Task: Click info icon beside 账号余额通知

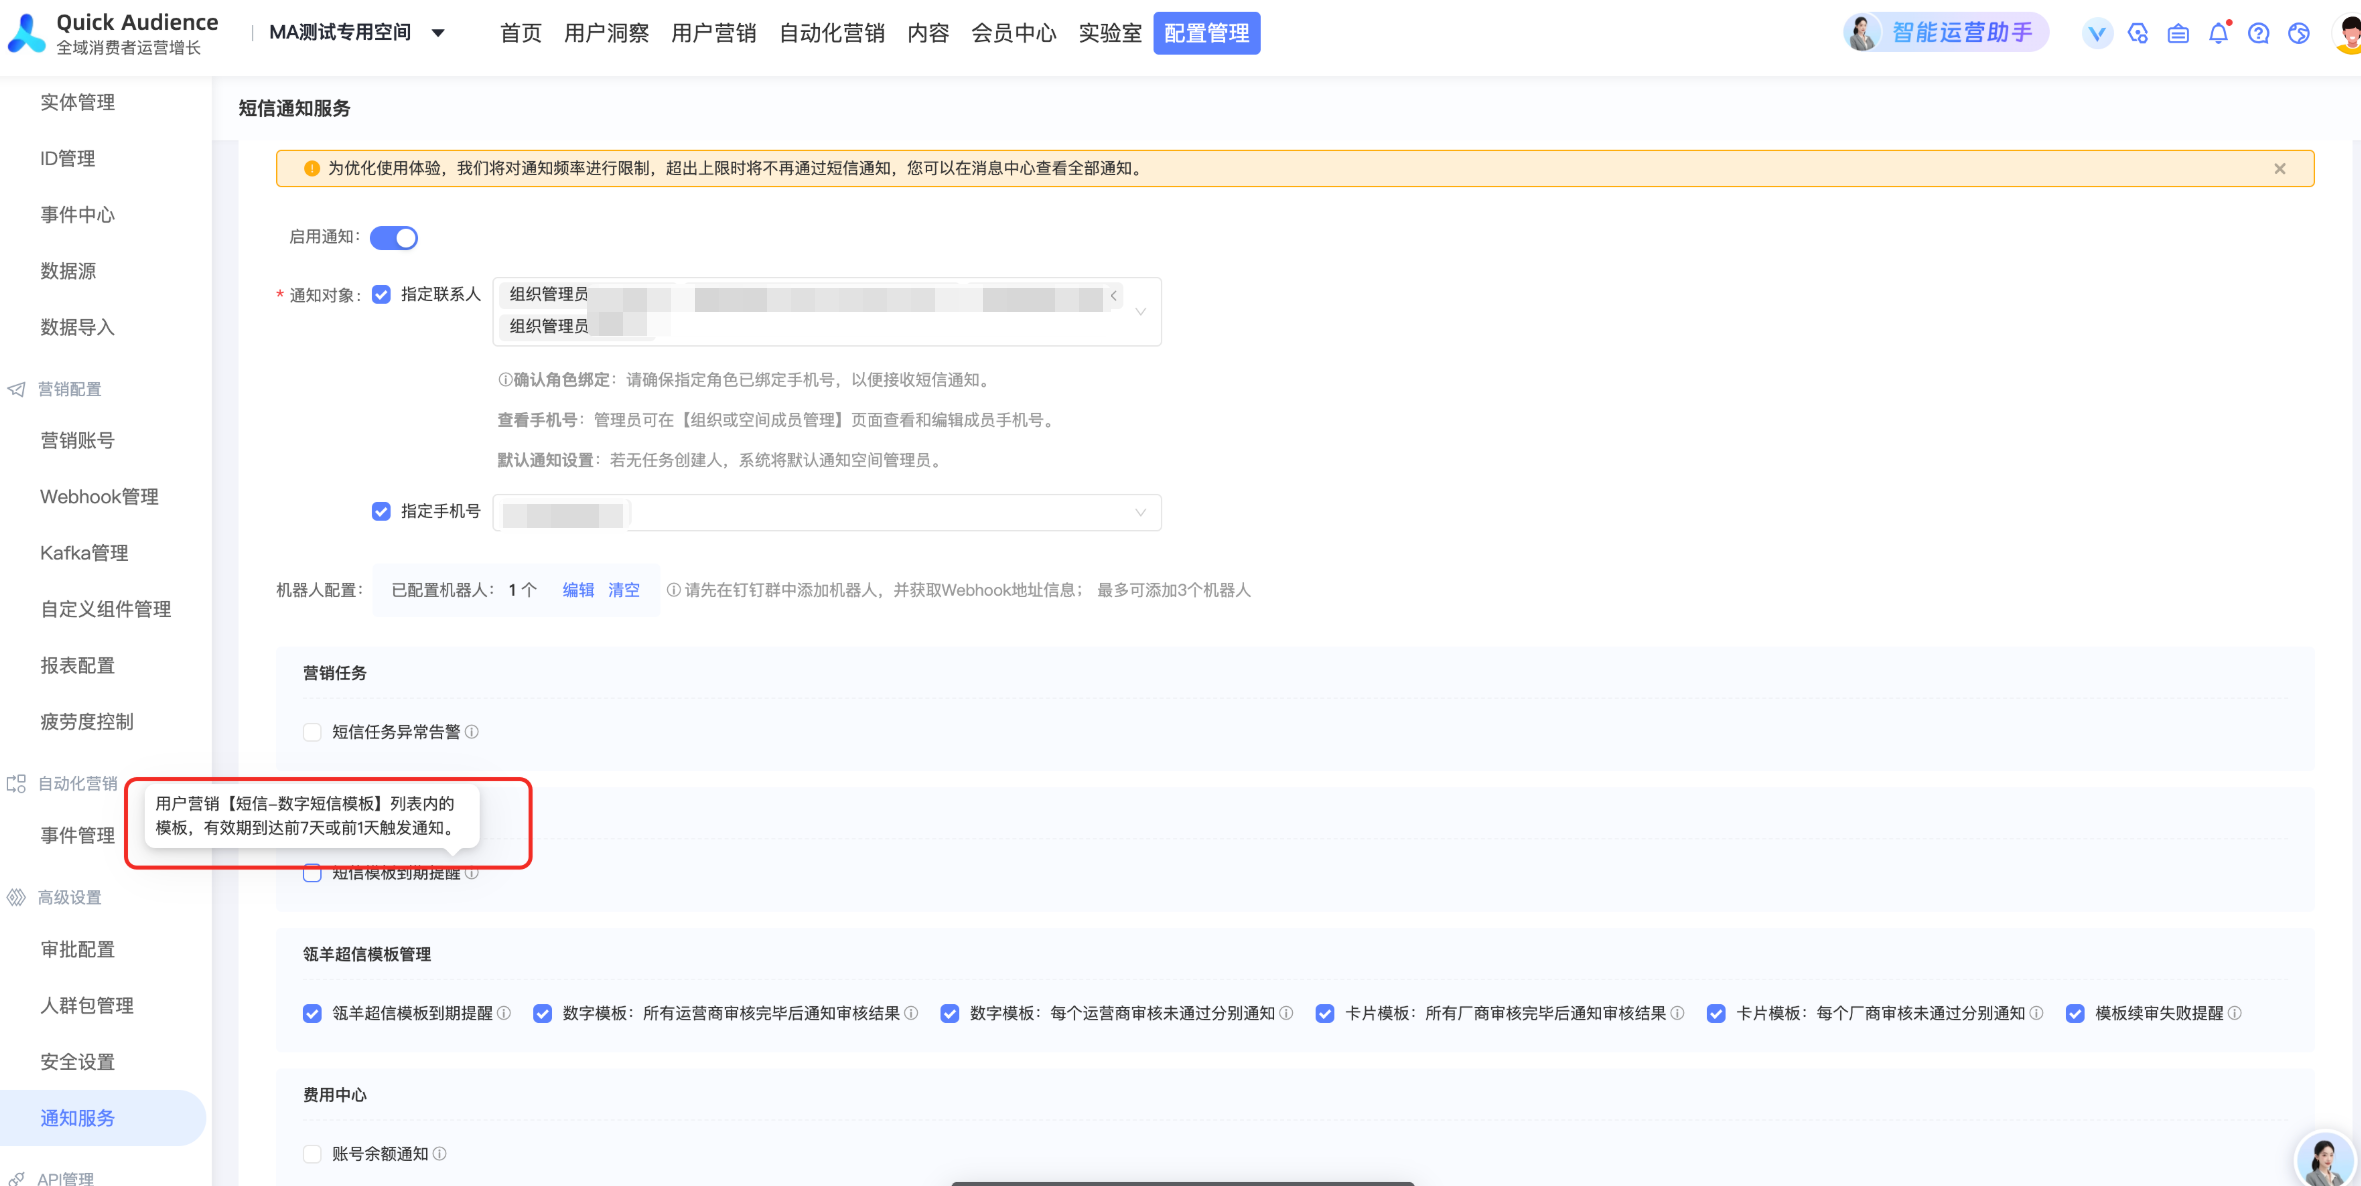Action: tap(440, 1154)
